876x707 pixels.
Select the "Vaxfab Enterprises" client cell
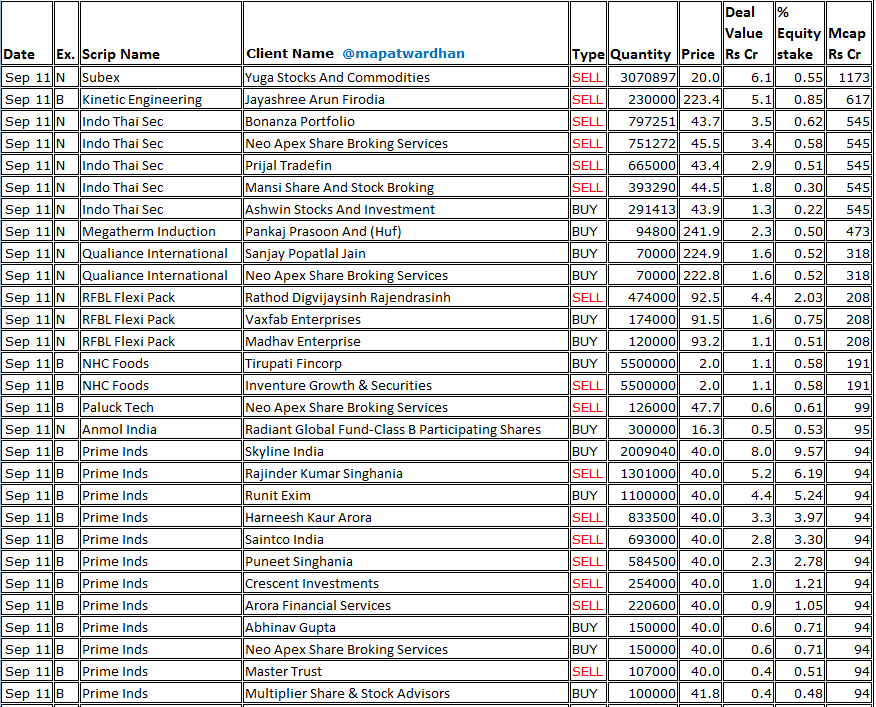(406, 320)
